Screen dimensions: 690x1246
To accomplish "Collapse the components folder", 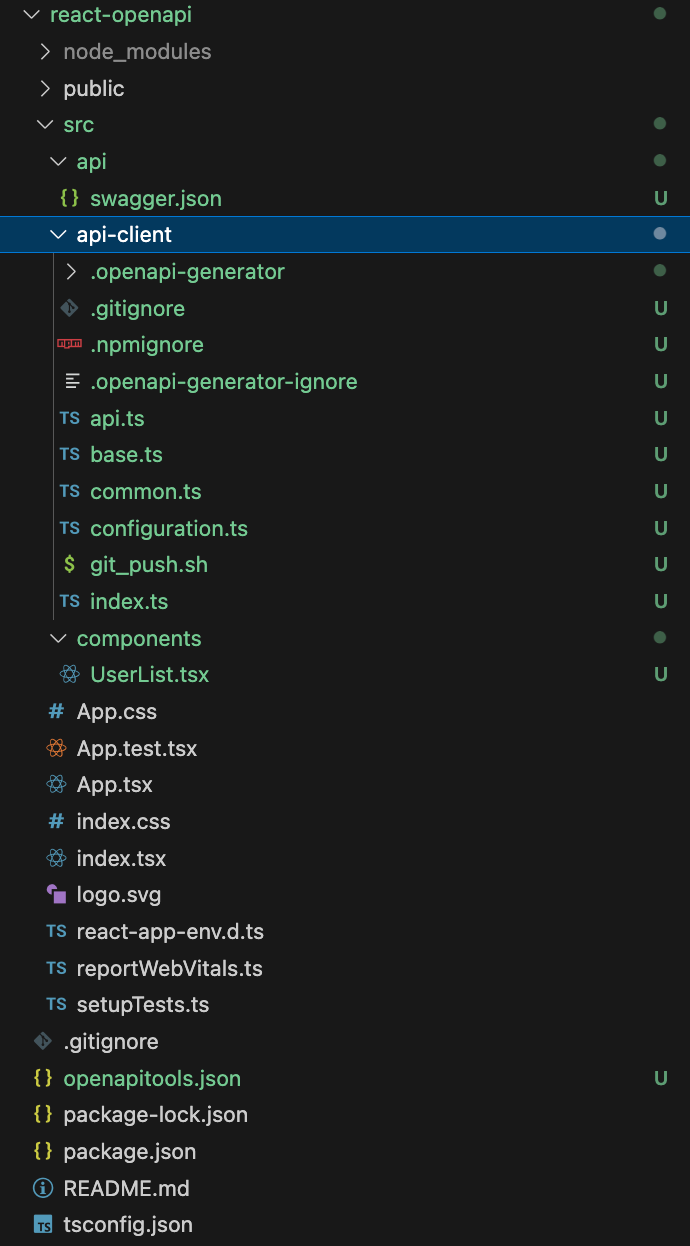I will (57, 638).
